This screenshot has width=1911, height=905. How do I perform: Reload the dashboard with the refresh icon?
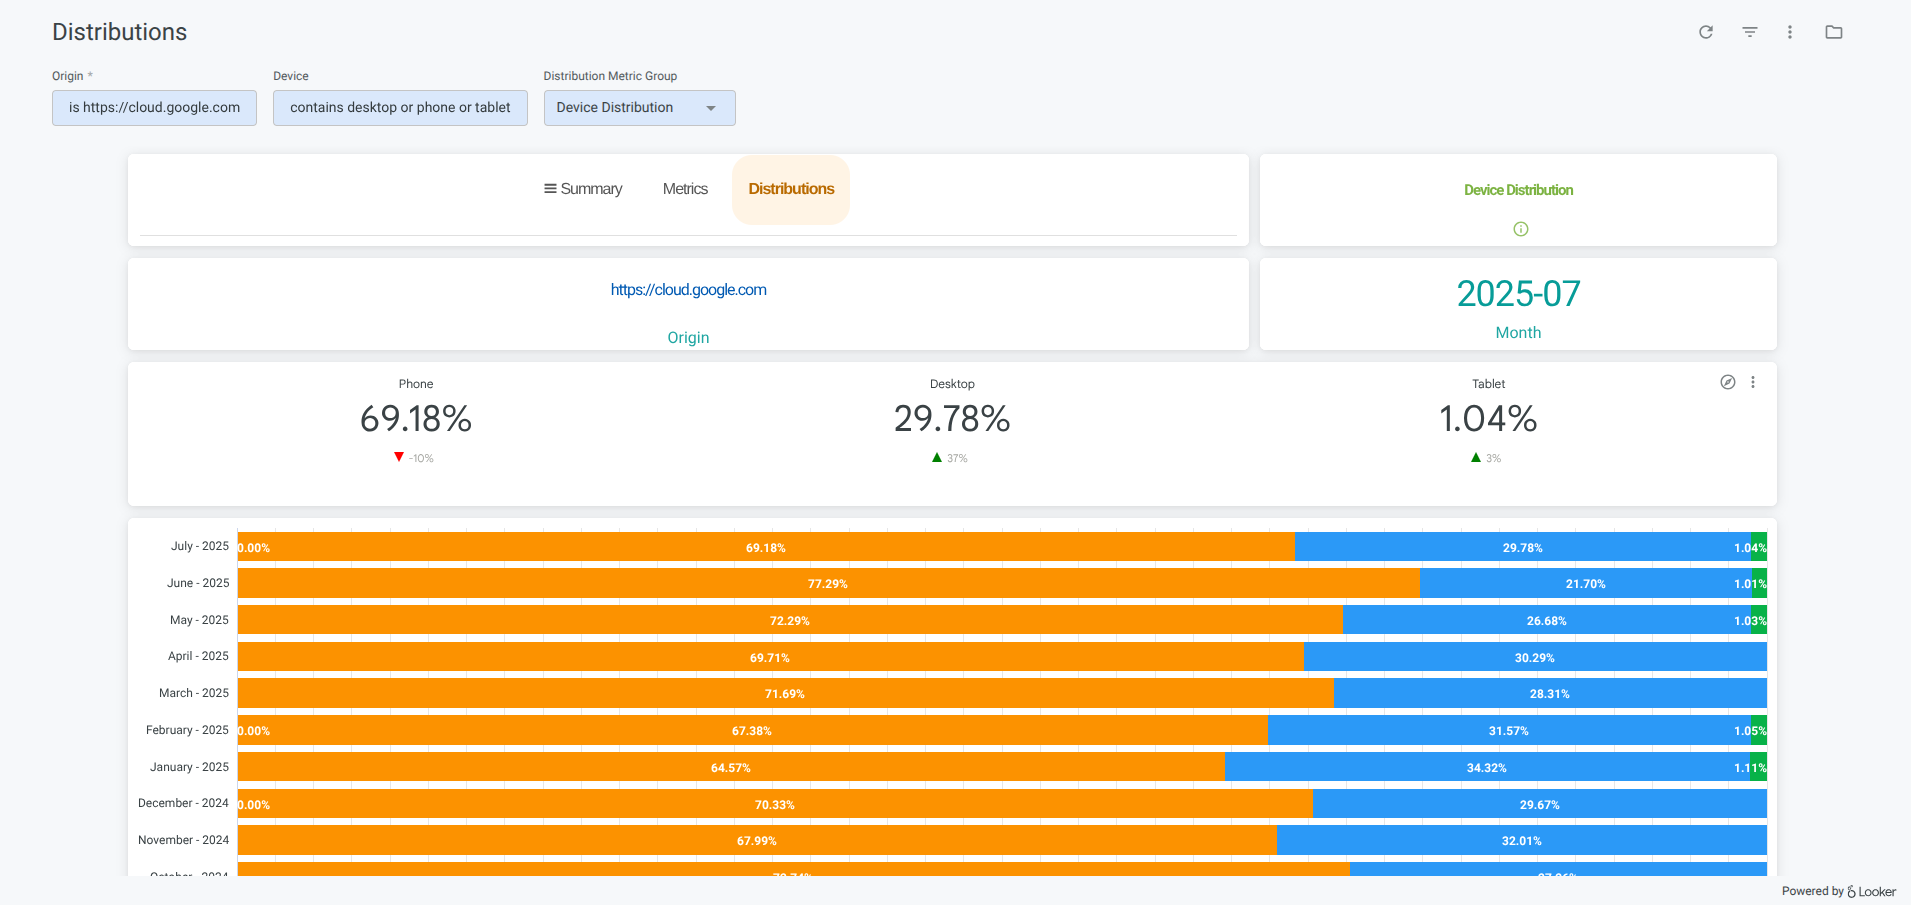[x=1706, y=32]
